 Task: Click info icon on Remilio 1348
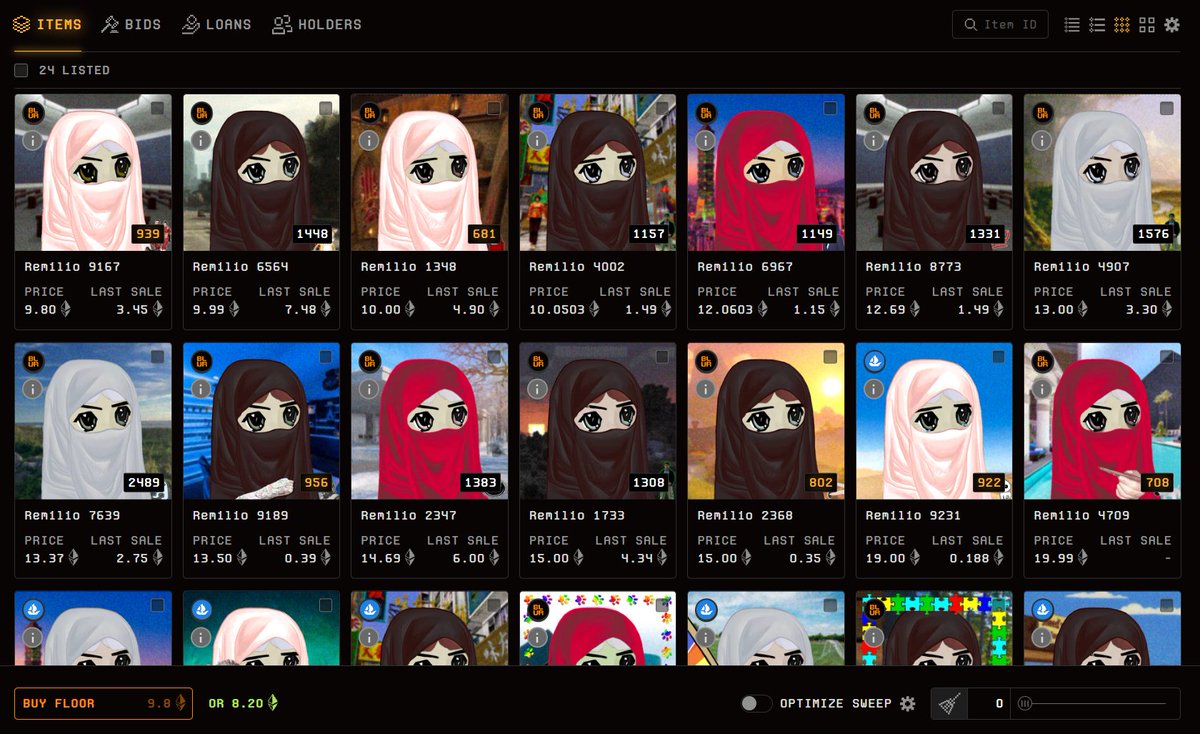pyautogui.click(x=369, y=140)
